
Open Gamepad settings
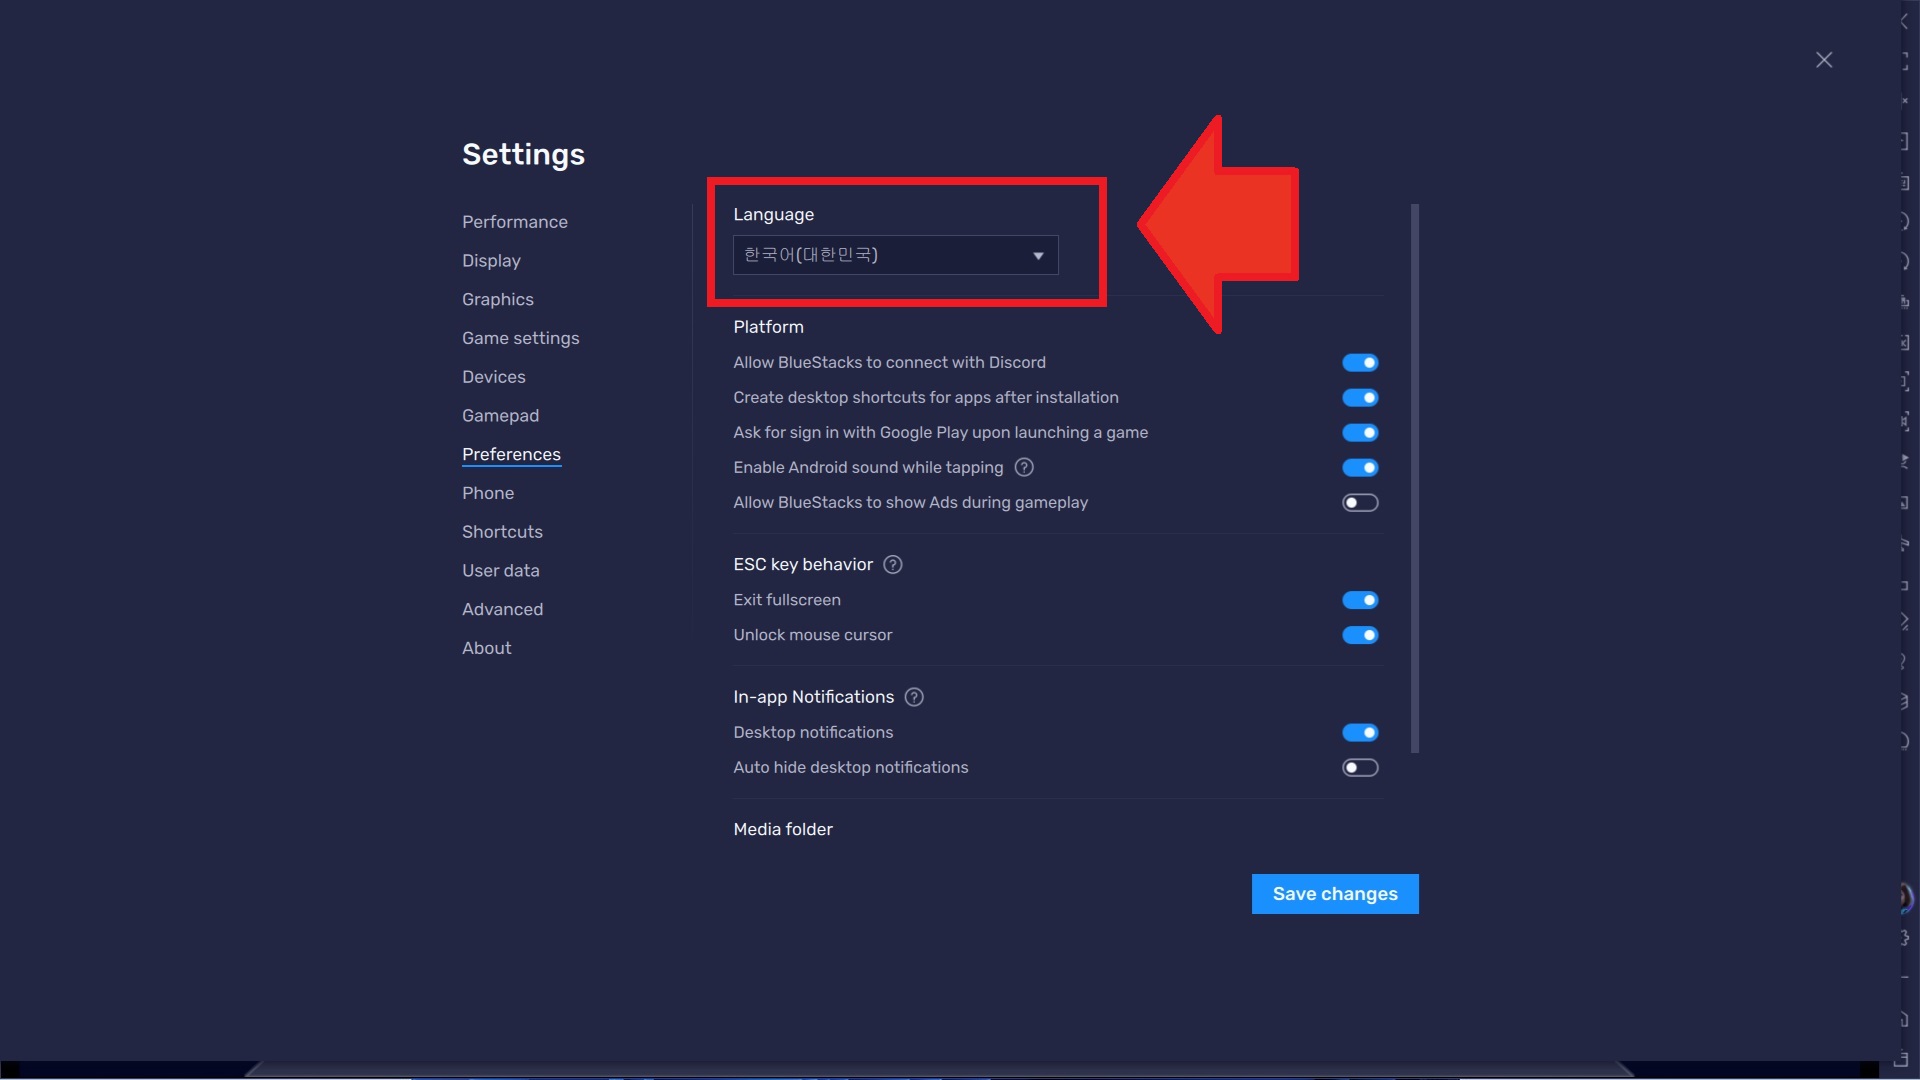[x=500, y=416]
